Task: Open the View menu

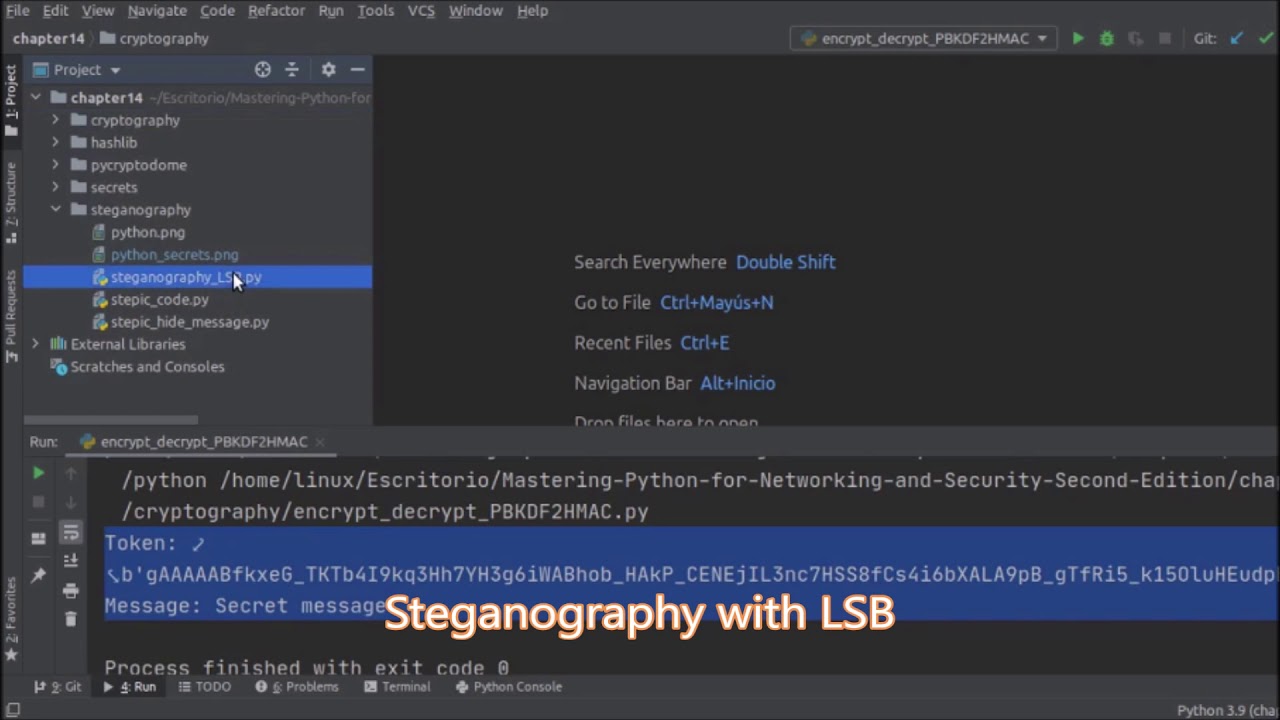Action: tap(98, 10)
